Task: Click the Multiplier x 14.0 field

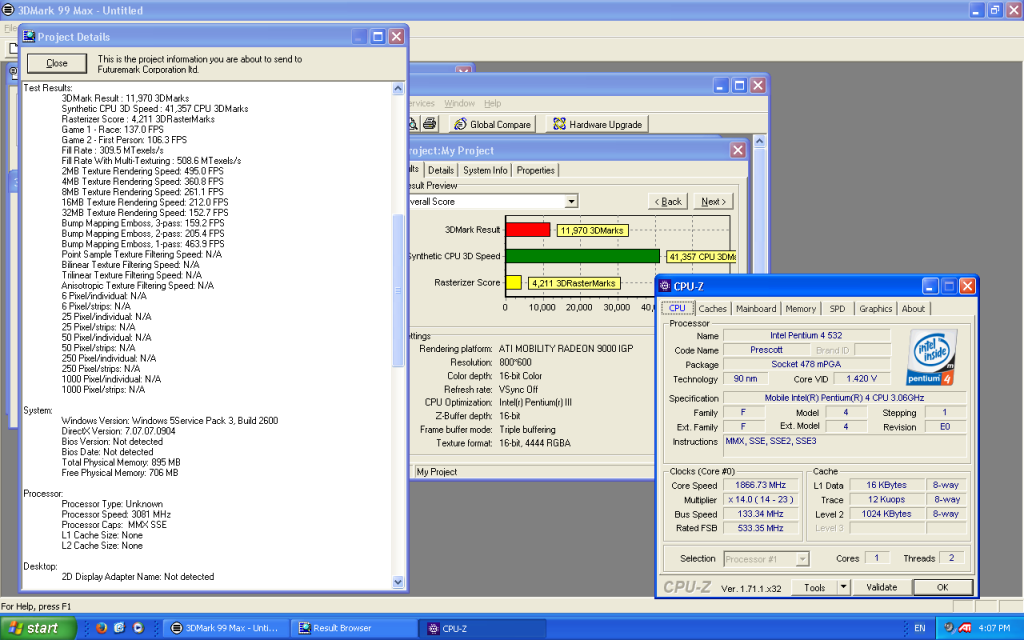Action: click(x=760, y=500)
